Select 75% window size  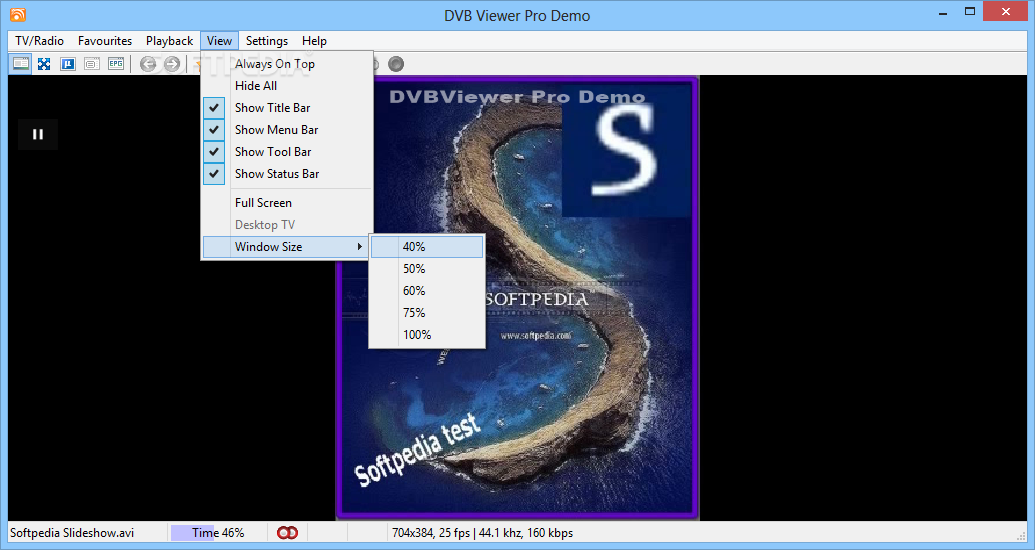427,312
